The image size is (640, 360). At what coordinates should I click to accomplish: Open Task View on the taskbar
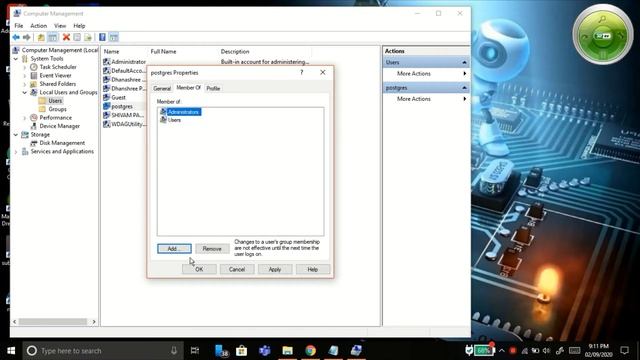coord(195,351)
